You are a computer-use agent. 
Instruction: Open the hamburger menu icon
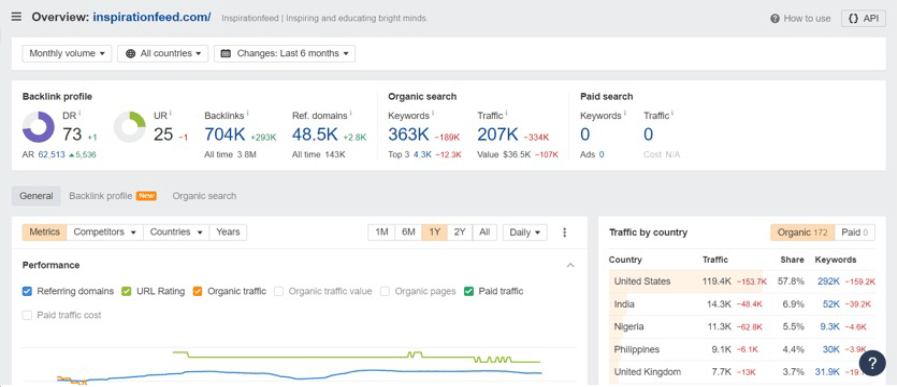pyautogui.click(x=17, y=17)
